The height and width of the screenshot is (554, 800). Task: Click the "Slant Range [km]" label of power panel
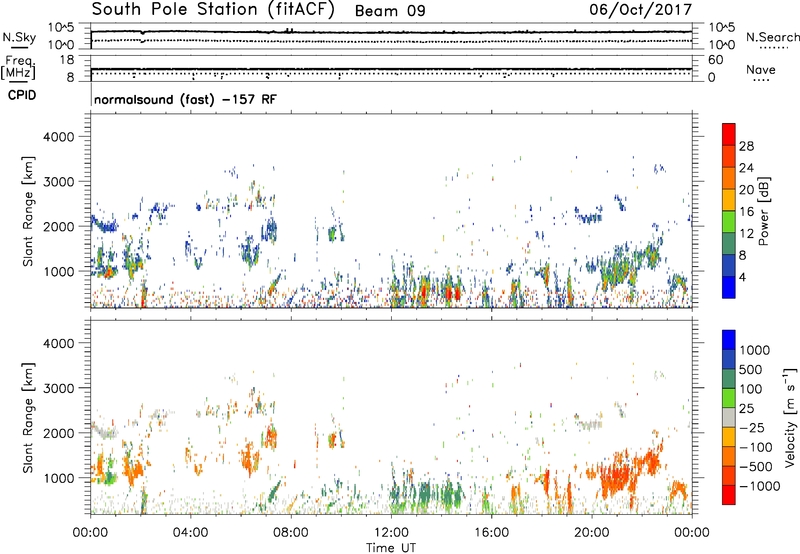click(x=28, y=211)
